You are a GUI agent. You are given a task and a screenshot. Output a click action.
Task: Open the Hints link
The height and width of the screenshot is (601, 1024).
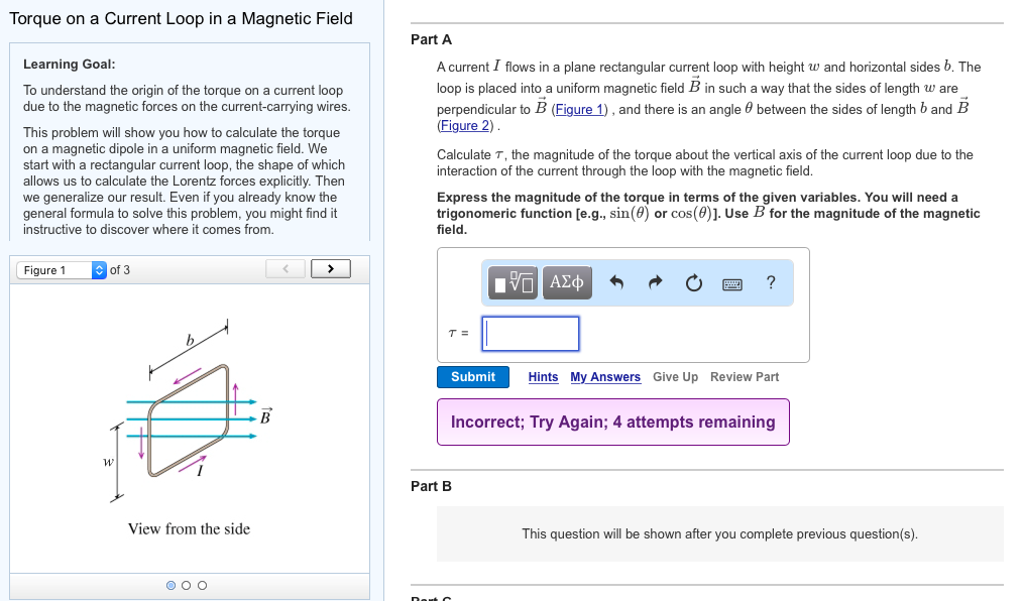[542, 377]
